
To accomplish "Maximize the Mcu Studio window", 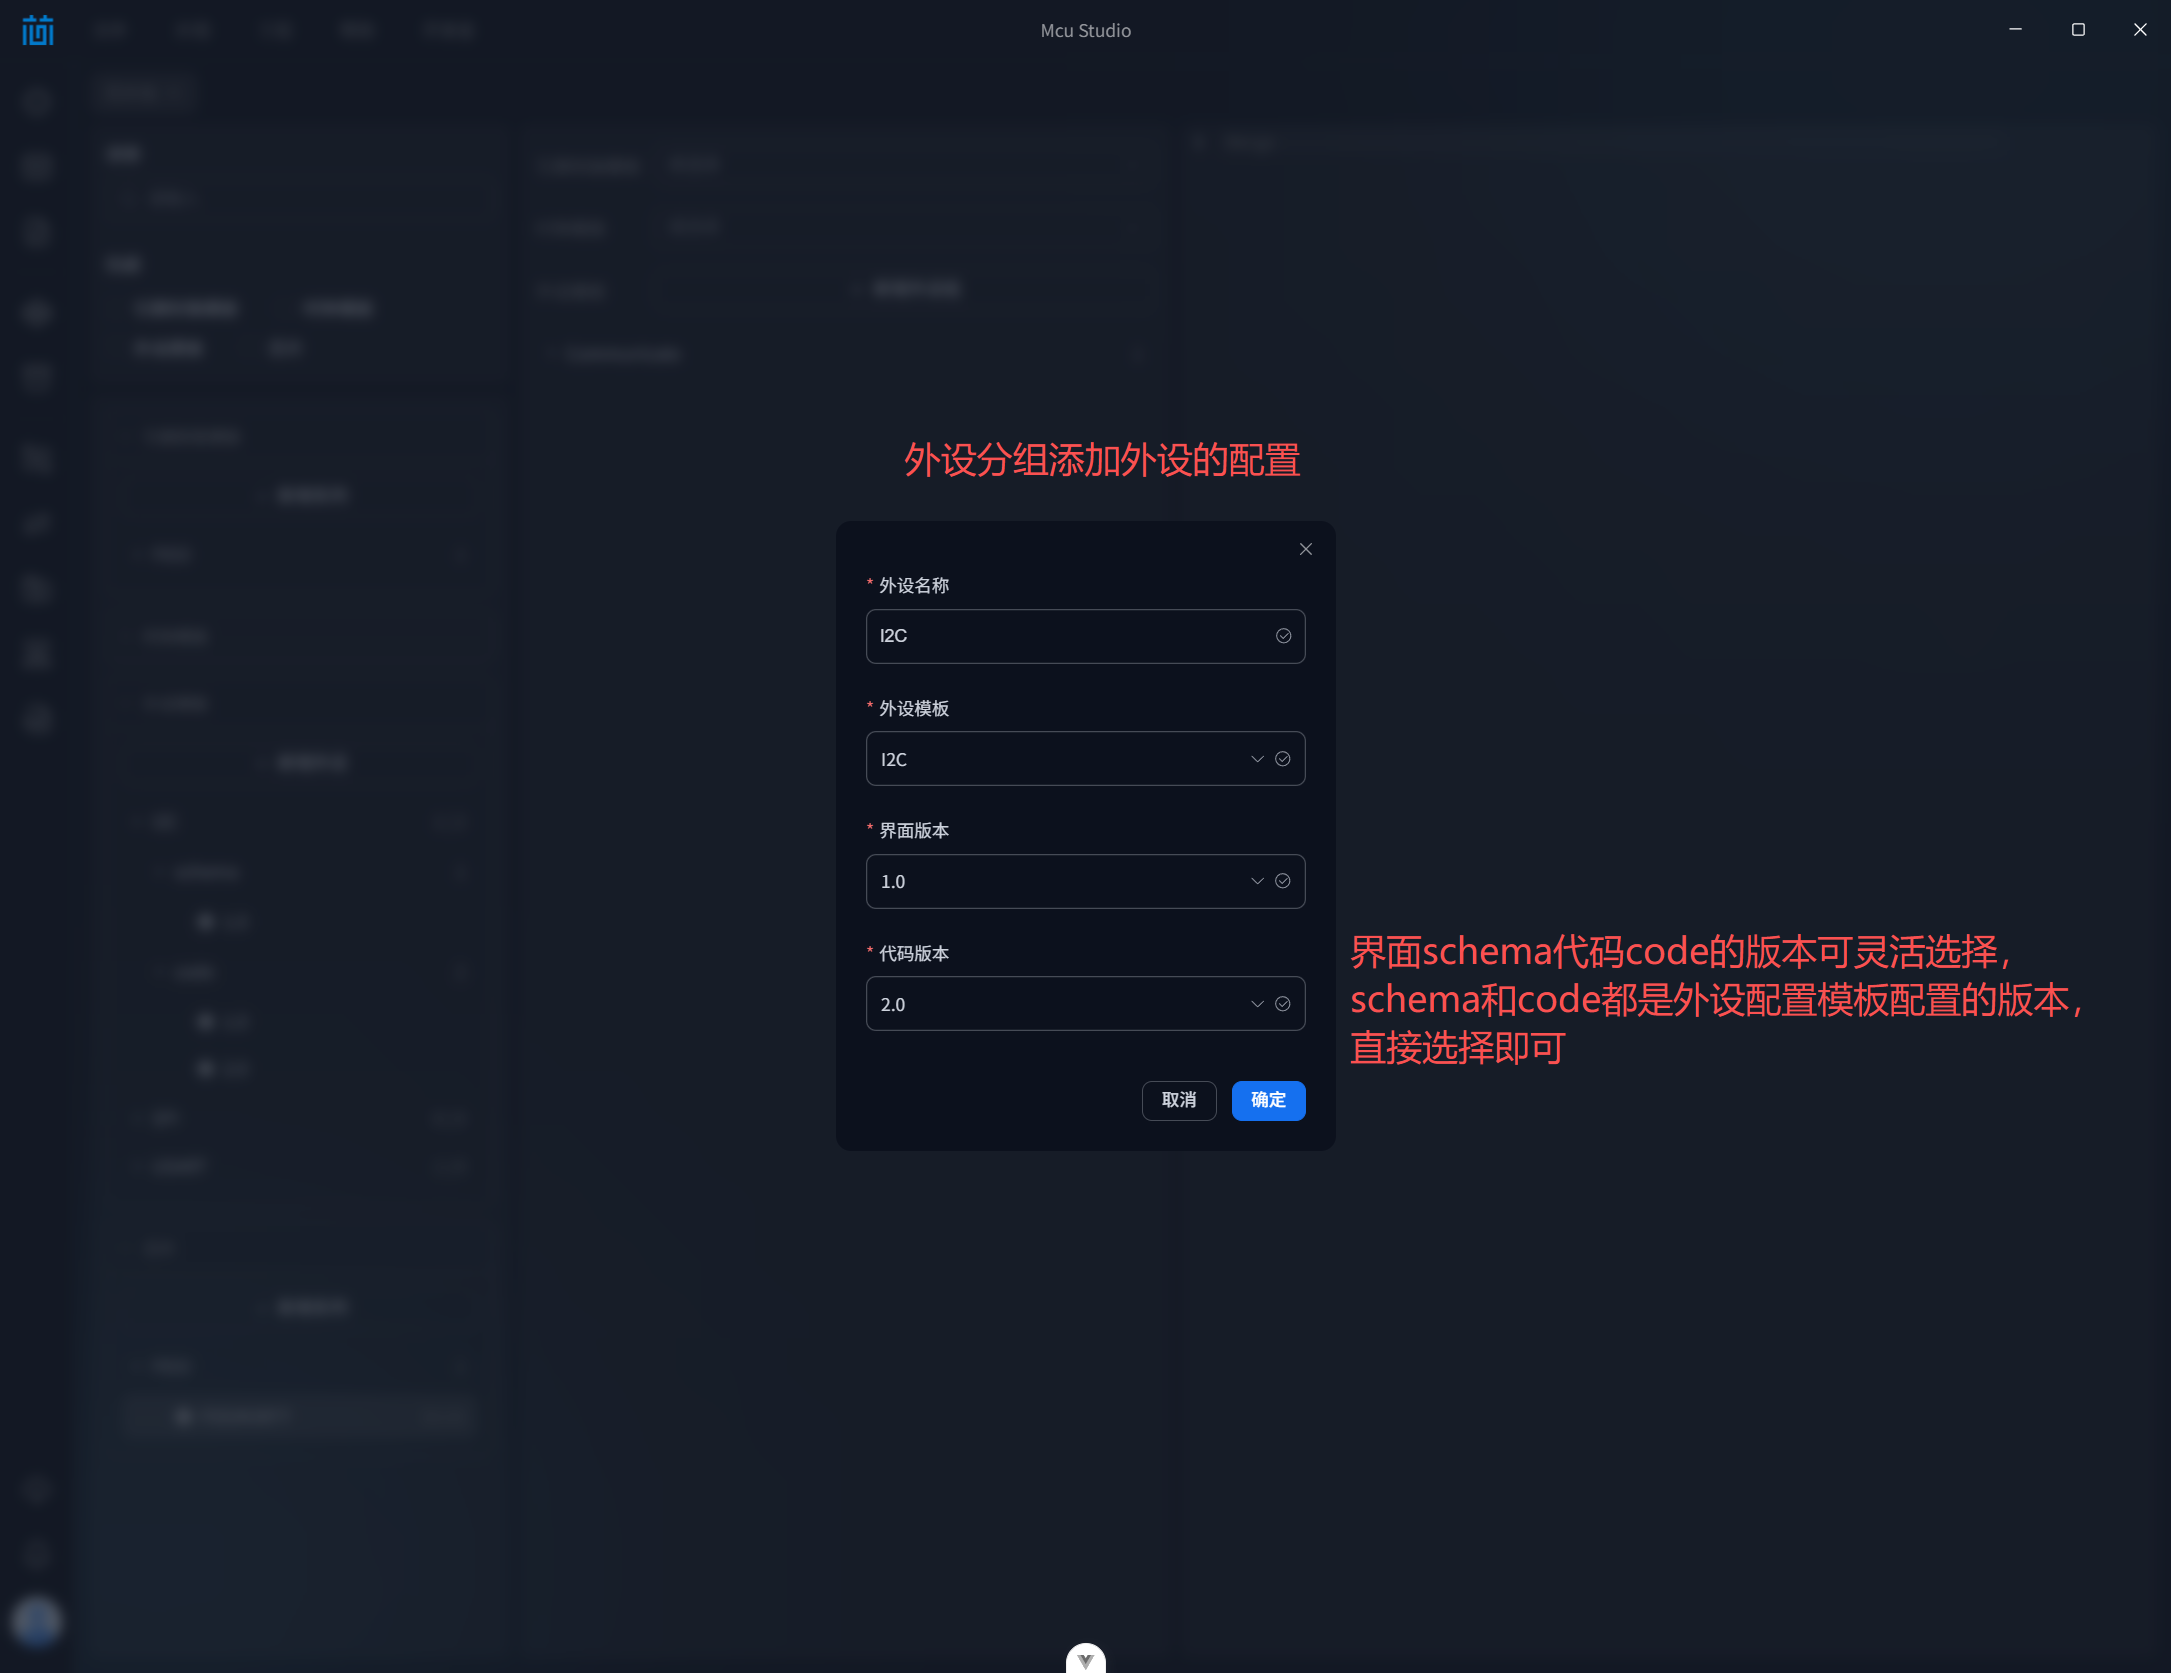I will pyautogui.click(x=2078, y=30).
